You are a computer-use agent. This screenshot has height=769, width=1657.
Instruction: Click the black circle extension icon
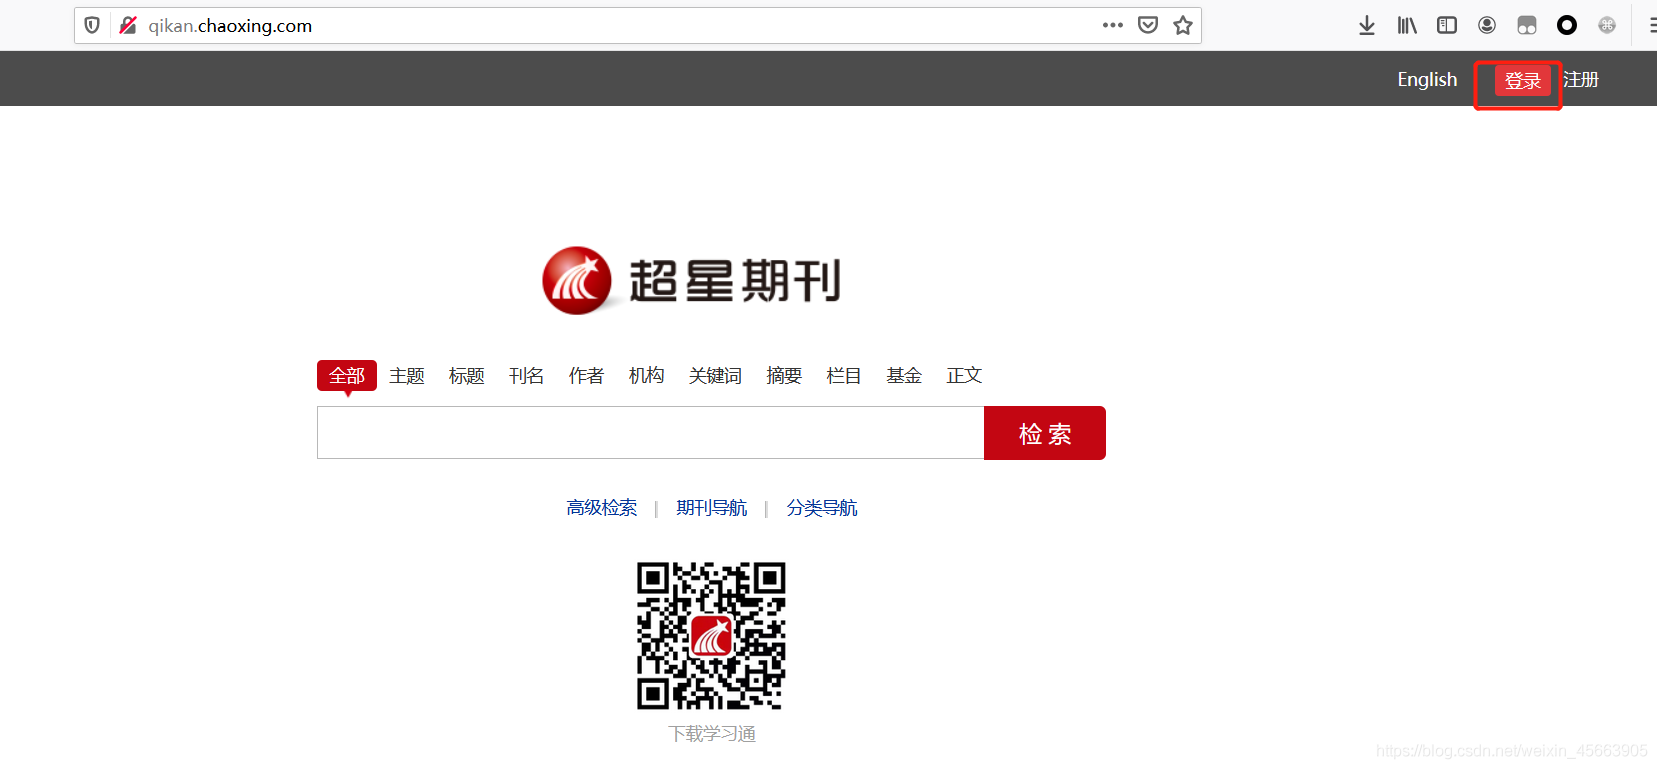pyautogui.click(x=1567, y=25)
